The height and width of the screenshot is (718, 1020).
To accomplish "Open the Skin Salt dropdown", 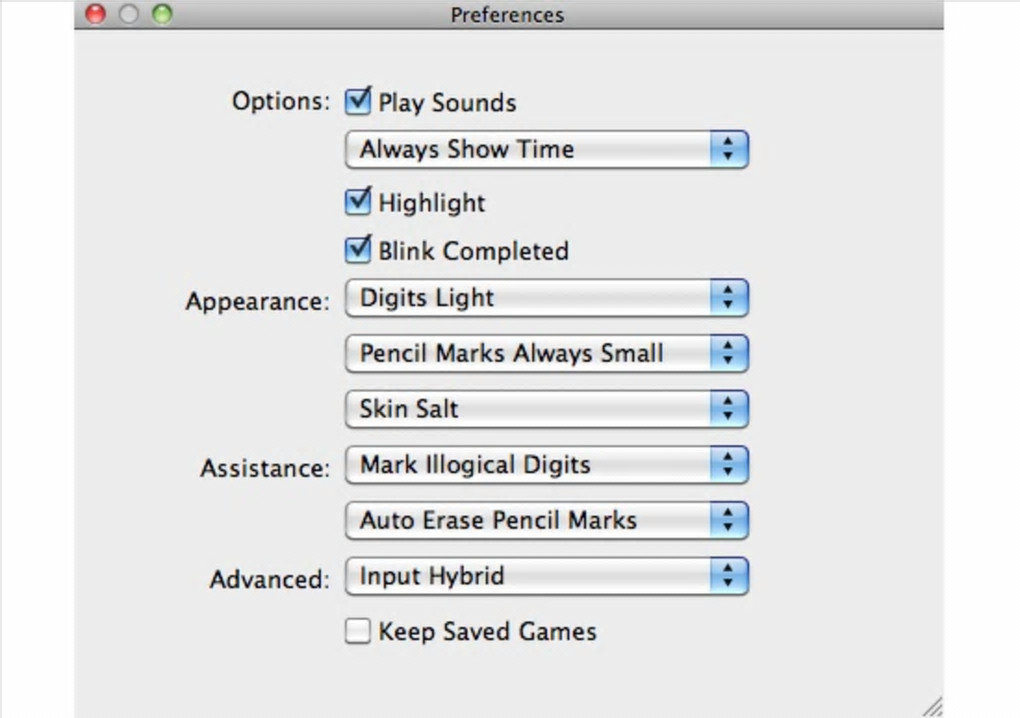I will (546, 409).
